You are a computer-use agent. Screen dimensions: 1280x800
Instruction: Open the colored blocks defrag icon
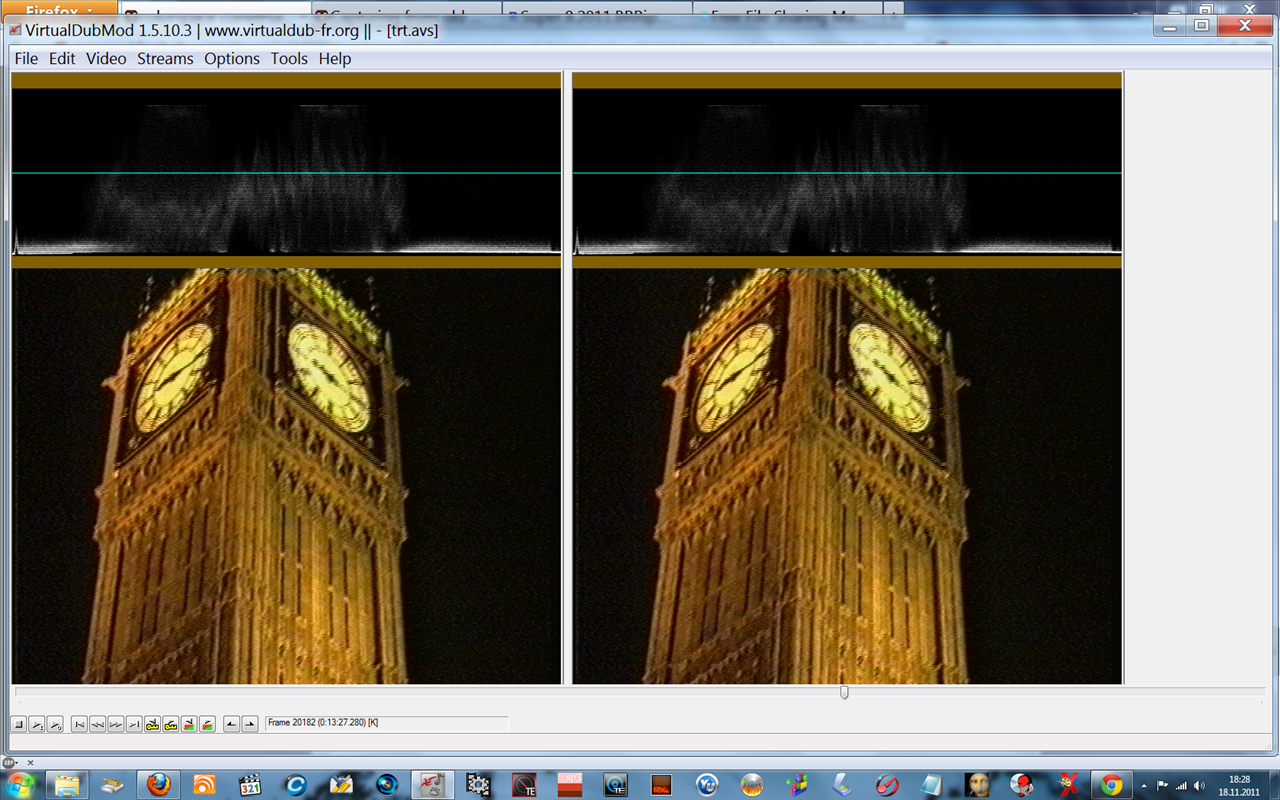point(797,785)
